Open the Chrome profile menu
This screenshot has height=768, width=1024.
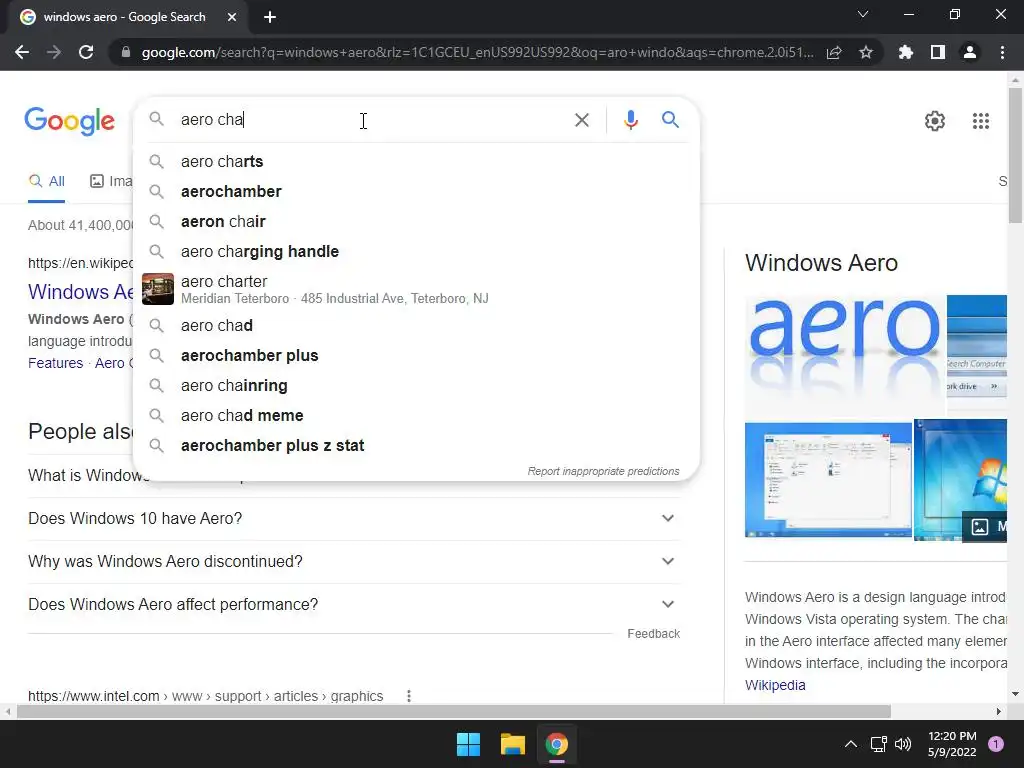[x=970, y=52]
